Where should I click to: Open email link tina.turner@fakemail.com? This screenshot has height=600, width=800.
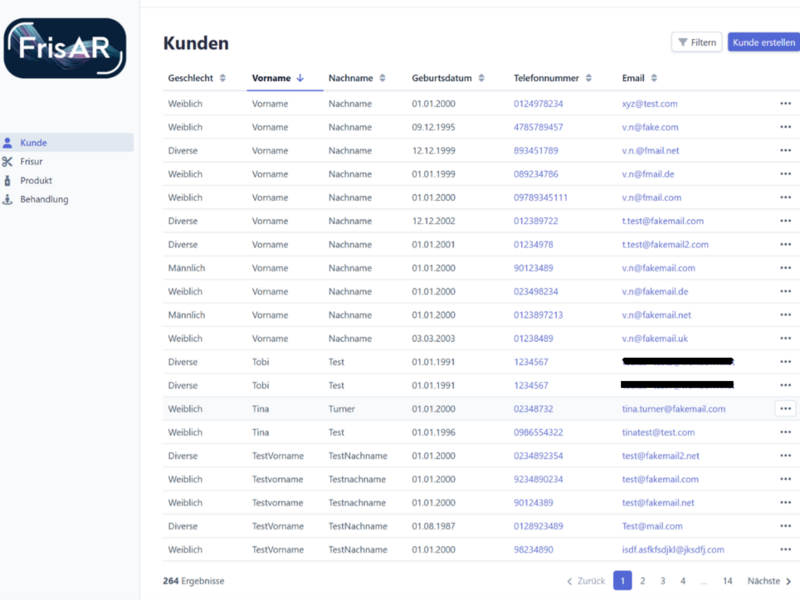click(x=673, y=409)
